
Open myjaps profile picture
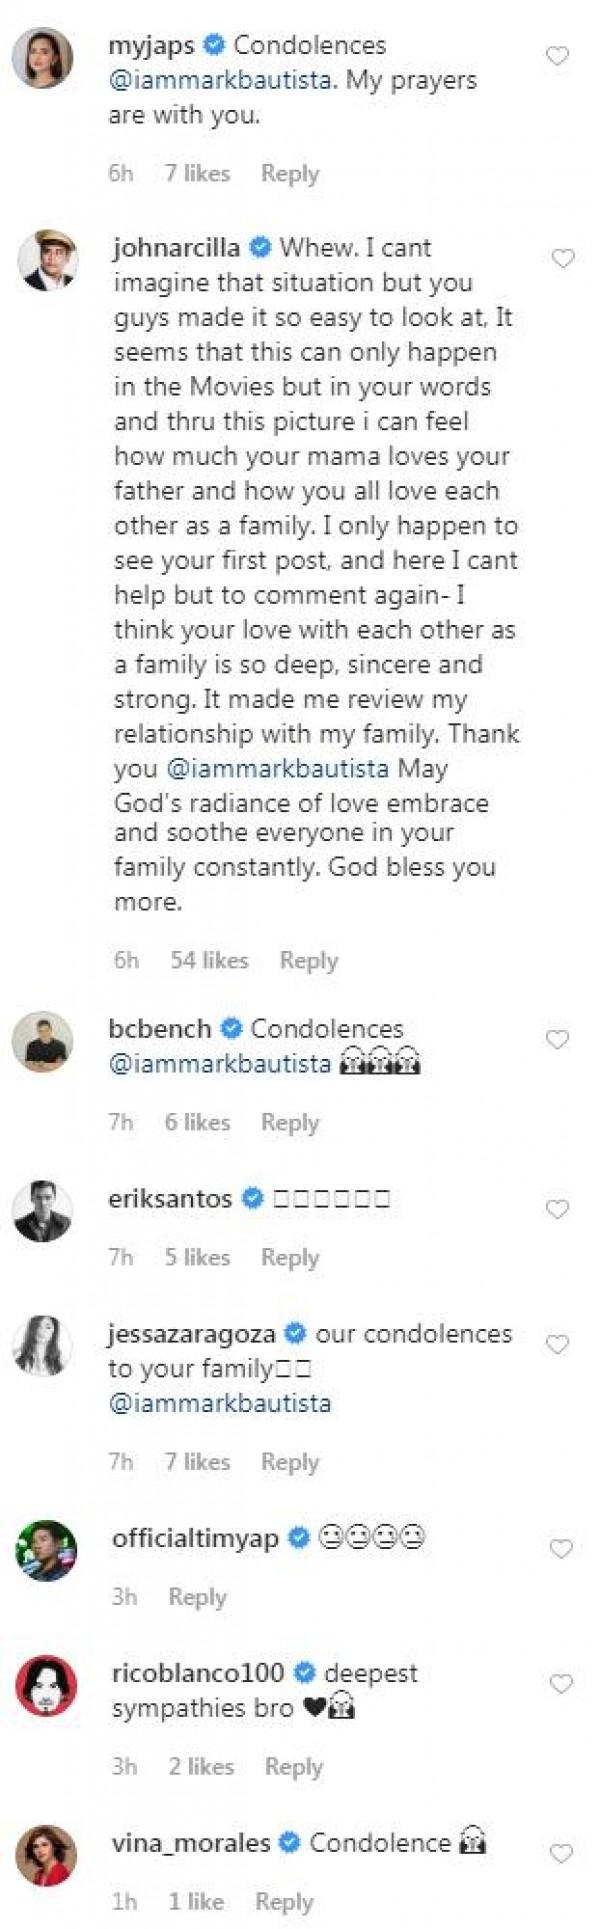(42, 58)
